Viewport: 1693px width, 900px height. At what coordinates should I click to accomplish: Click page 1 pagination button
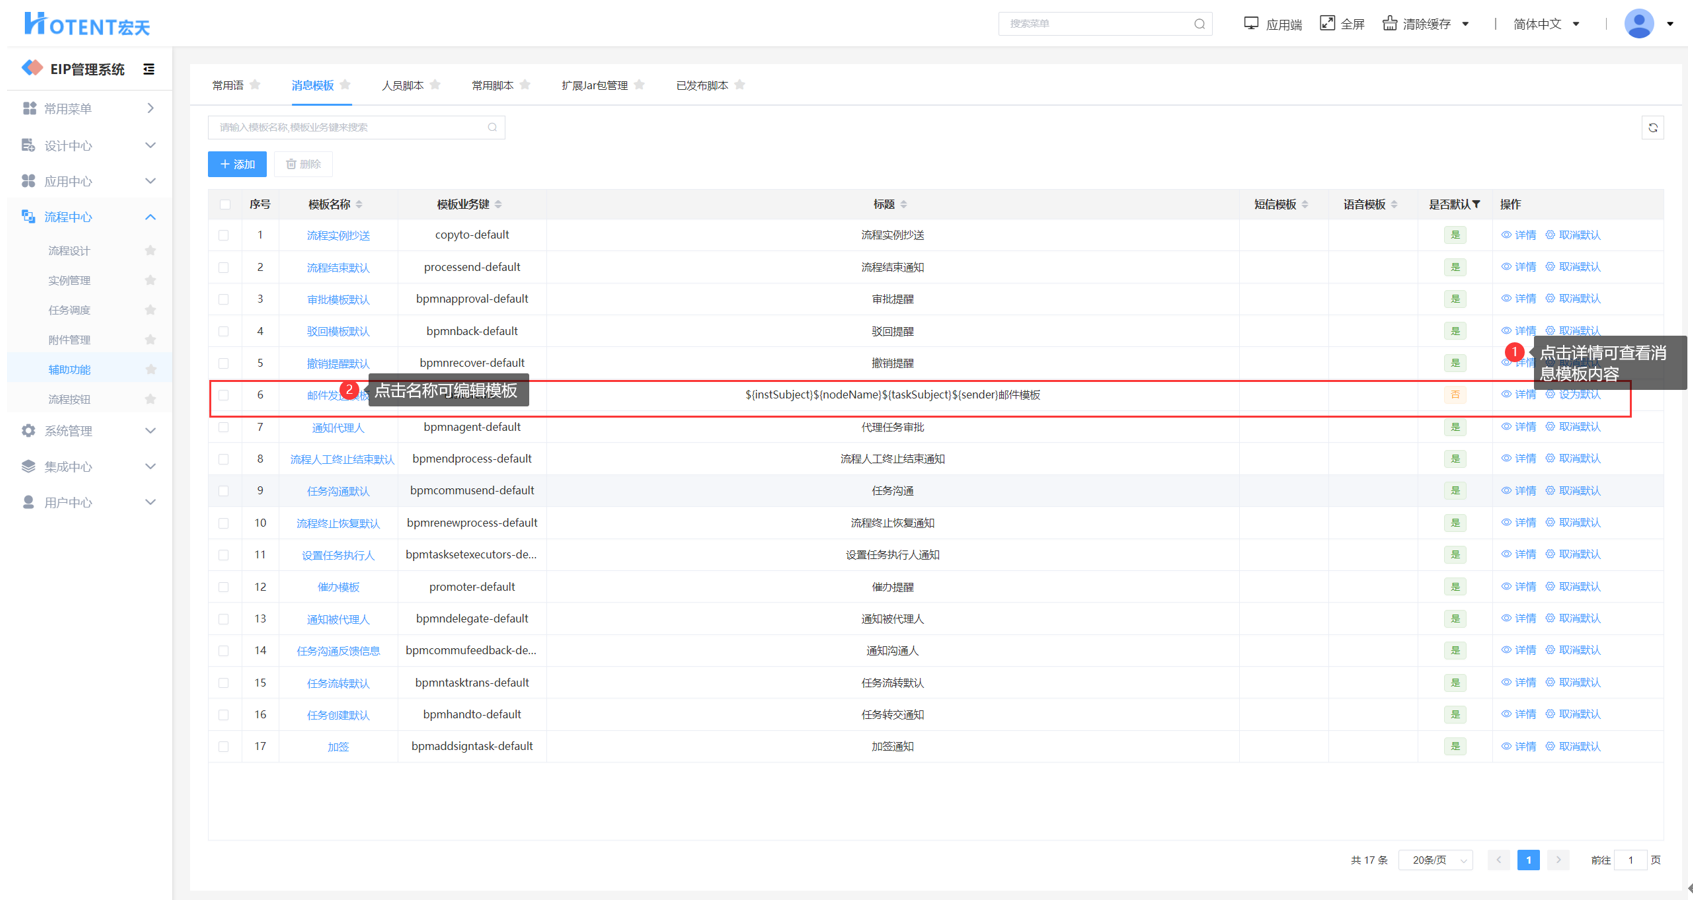pos(1528,860)
